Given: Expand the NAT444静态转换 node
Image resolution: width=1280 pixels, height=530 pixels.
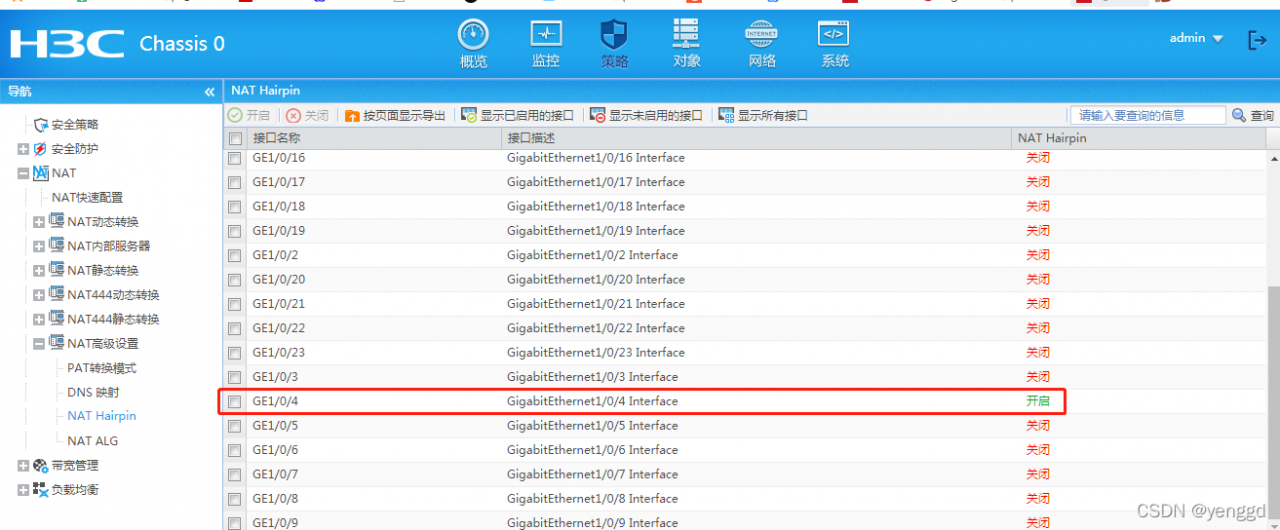Looking at the screenshot, I should tap(39, 320).
